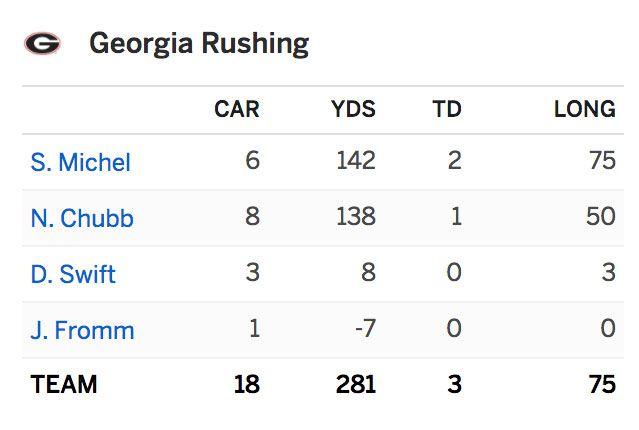Click the TD column header
The image size is (639, 430).
(x=446, y=110)
